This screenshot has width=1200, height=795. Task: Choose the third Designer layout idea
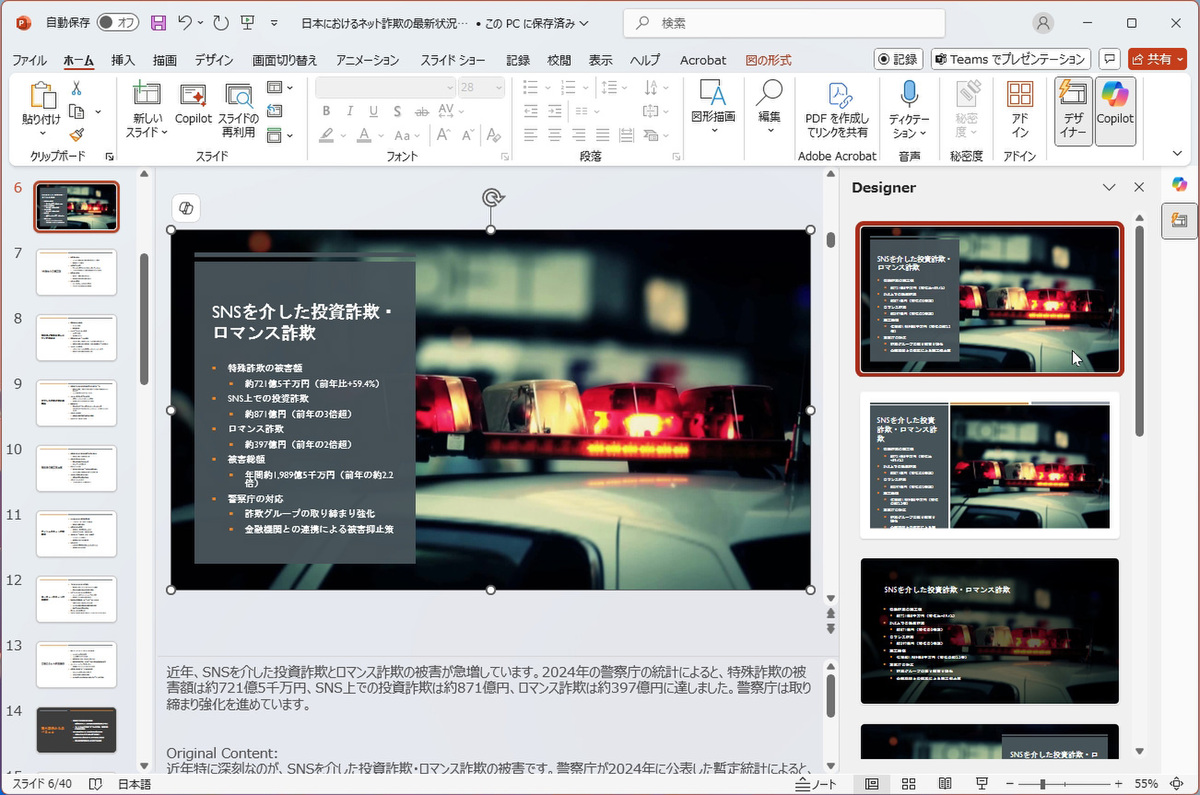click(x=989, y=631)
